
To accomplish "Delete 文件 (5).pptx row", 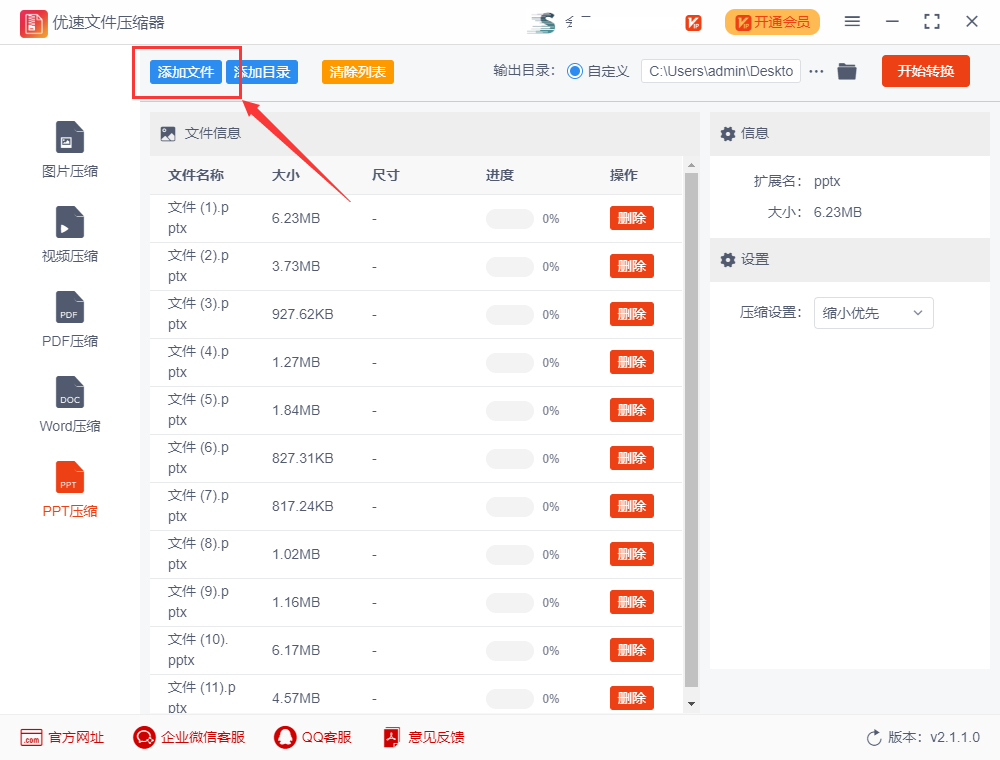I will pos(632,410).
